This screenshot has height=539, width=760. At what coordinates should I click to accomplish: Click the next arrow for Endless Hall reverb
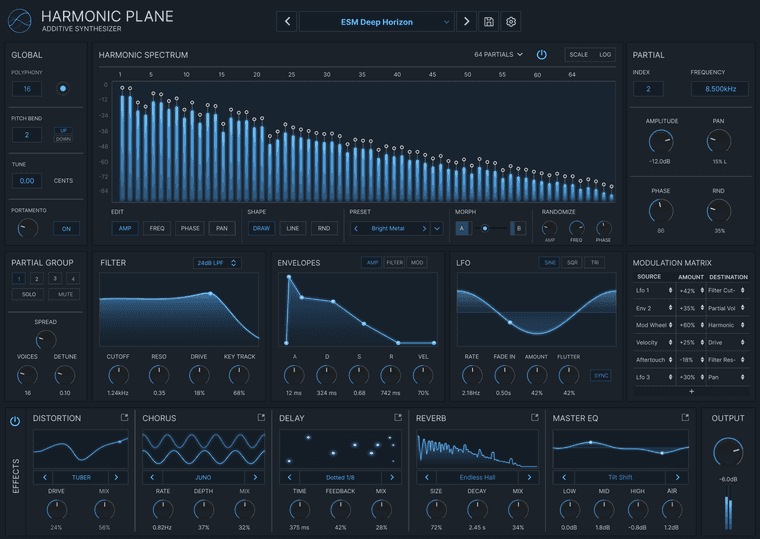(x=529, y=477)
